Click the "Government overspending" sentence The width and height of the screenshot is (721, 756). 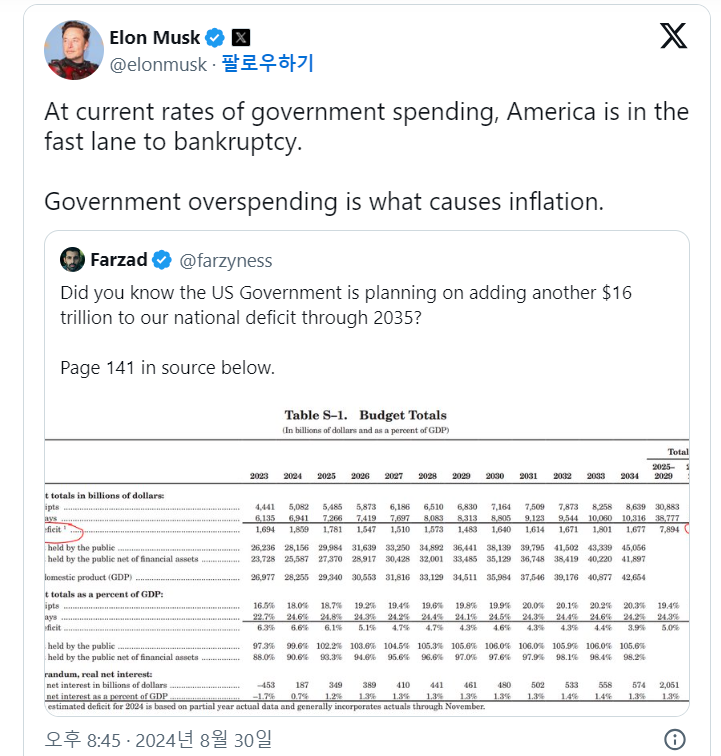tap(324, 201)
